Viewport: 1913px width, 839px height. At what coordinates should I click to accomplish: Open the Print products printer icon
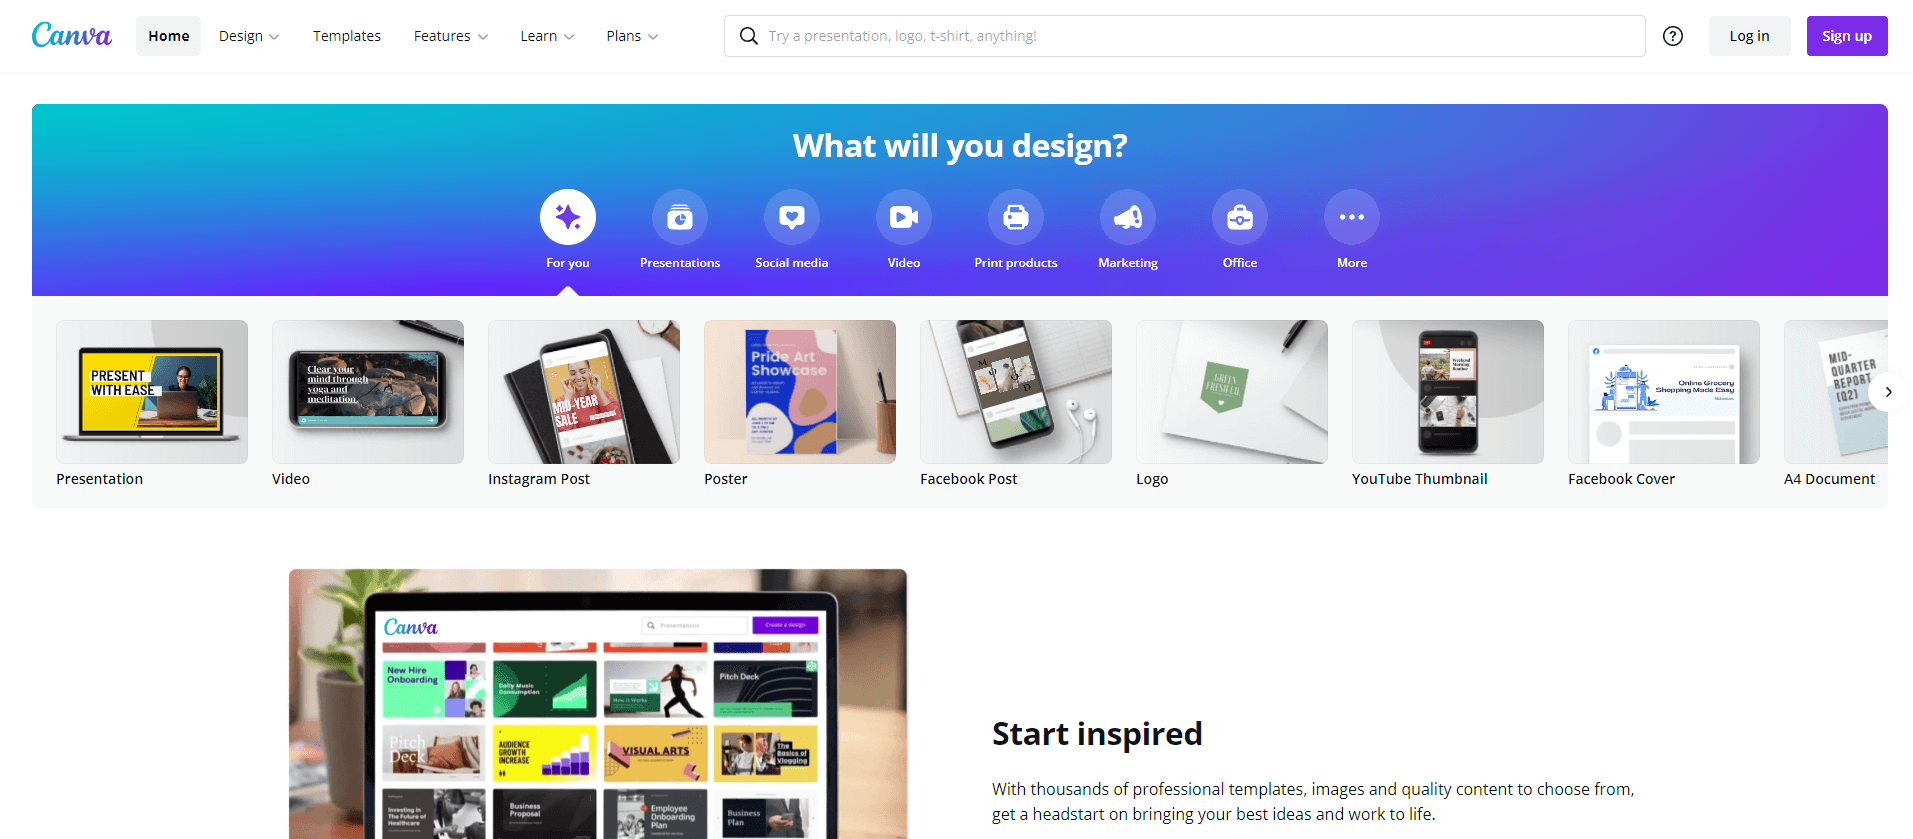point(1016,217)
